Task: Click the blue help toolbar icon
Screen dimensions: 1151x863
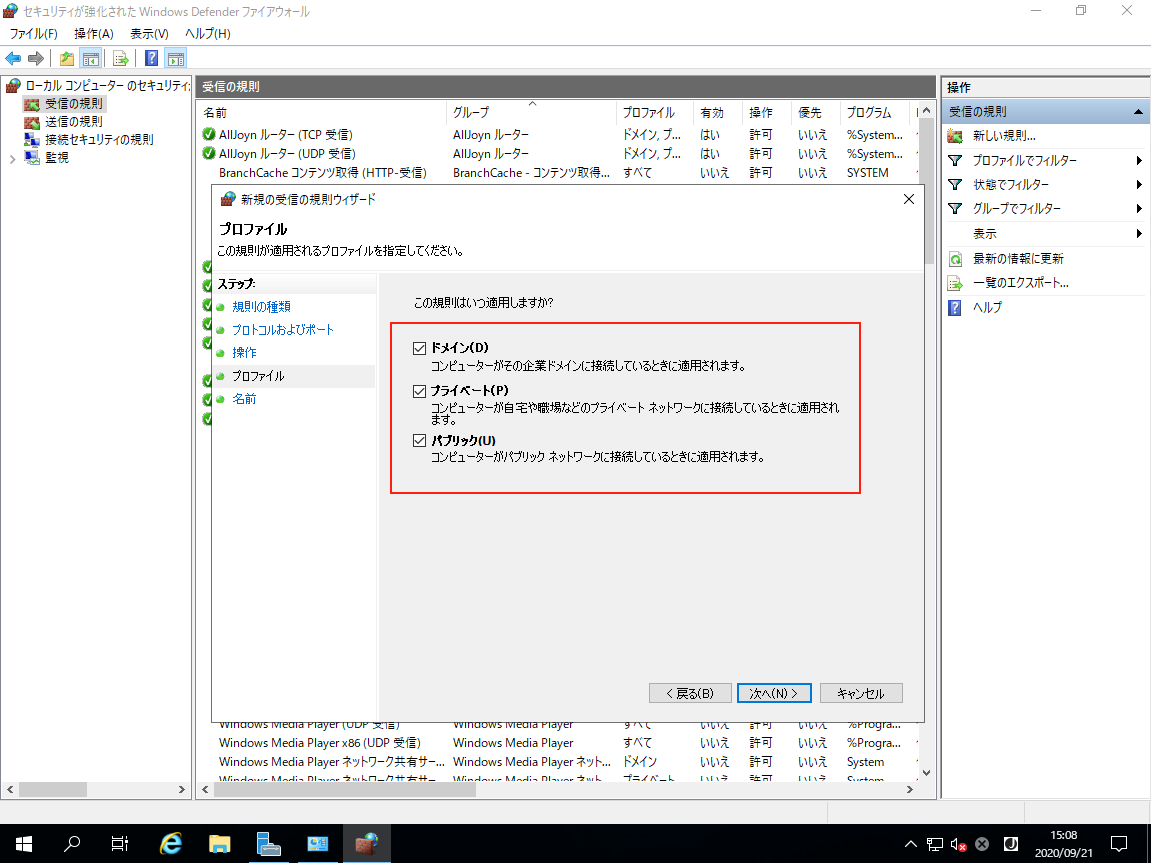Action: coord(151,58)
